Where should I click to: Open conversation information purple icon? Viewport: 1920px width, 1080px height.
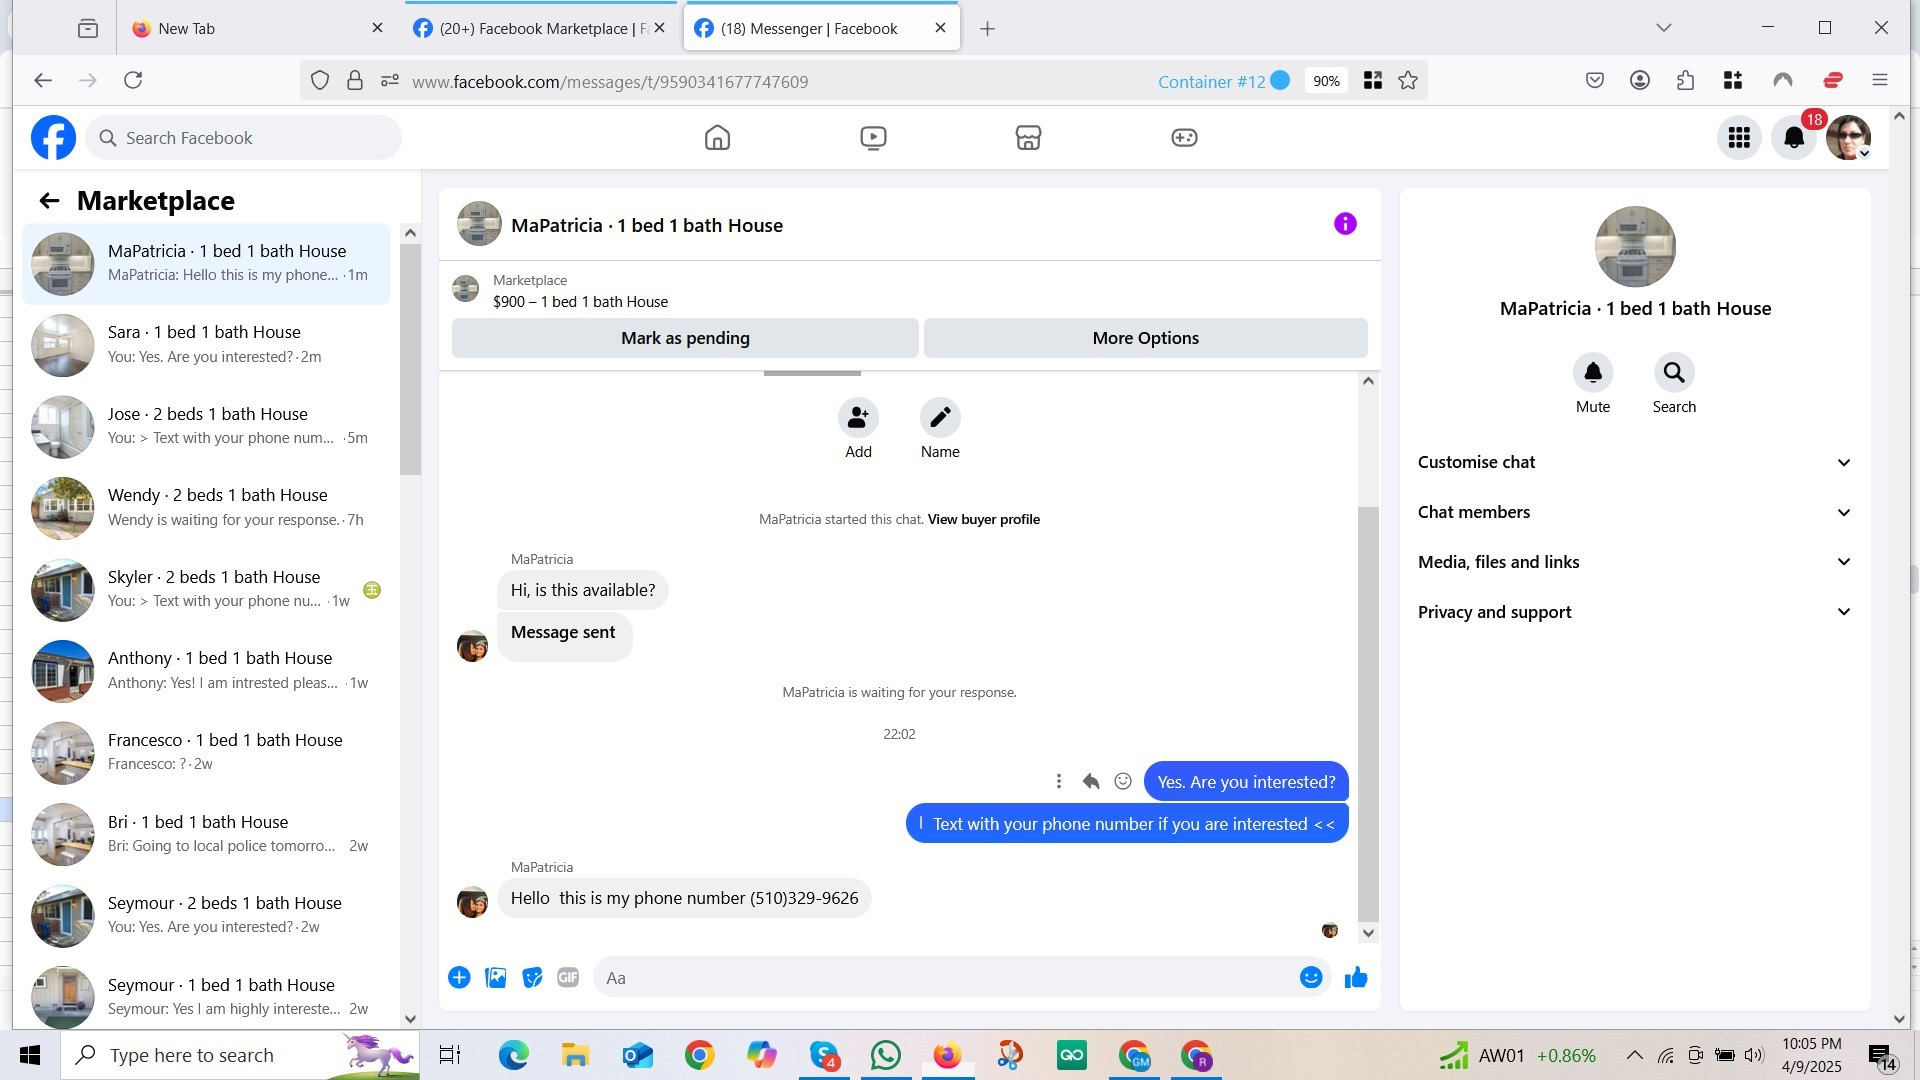(x=1345, y=224)
